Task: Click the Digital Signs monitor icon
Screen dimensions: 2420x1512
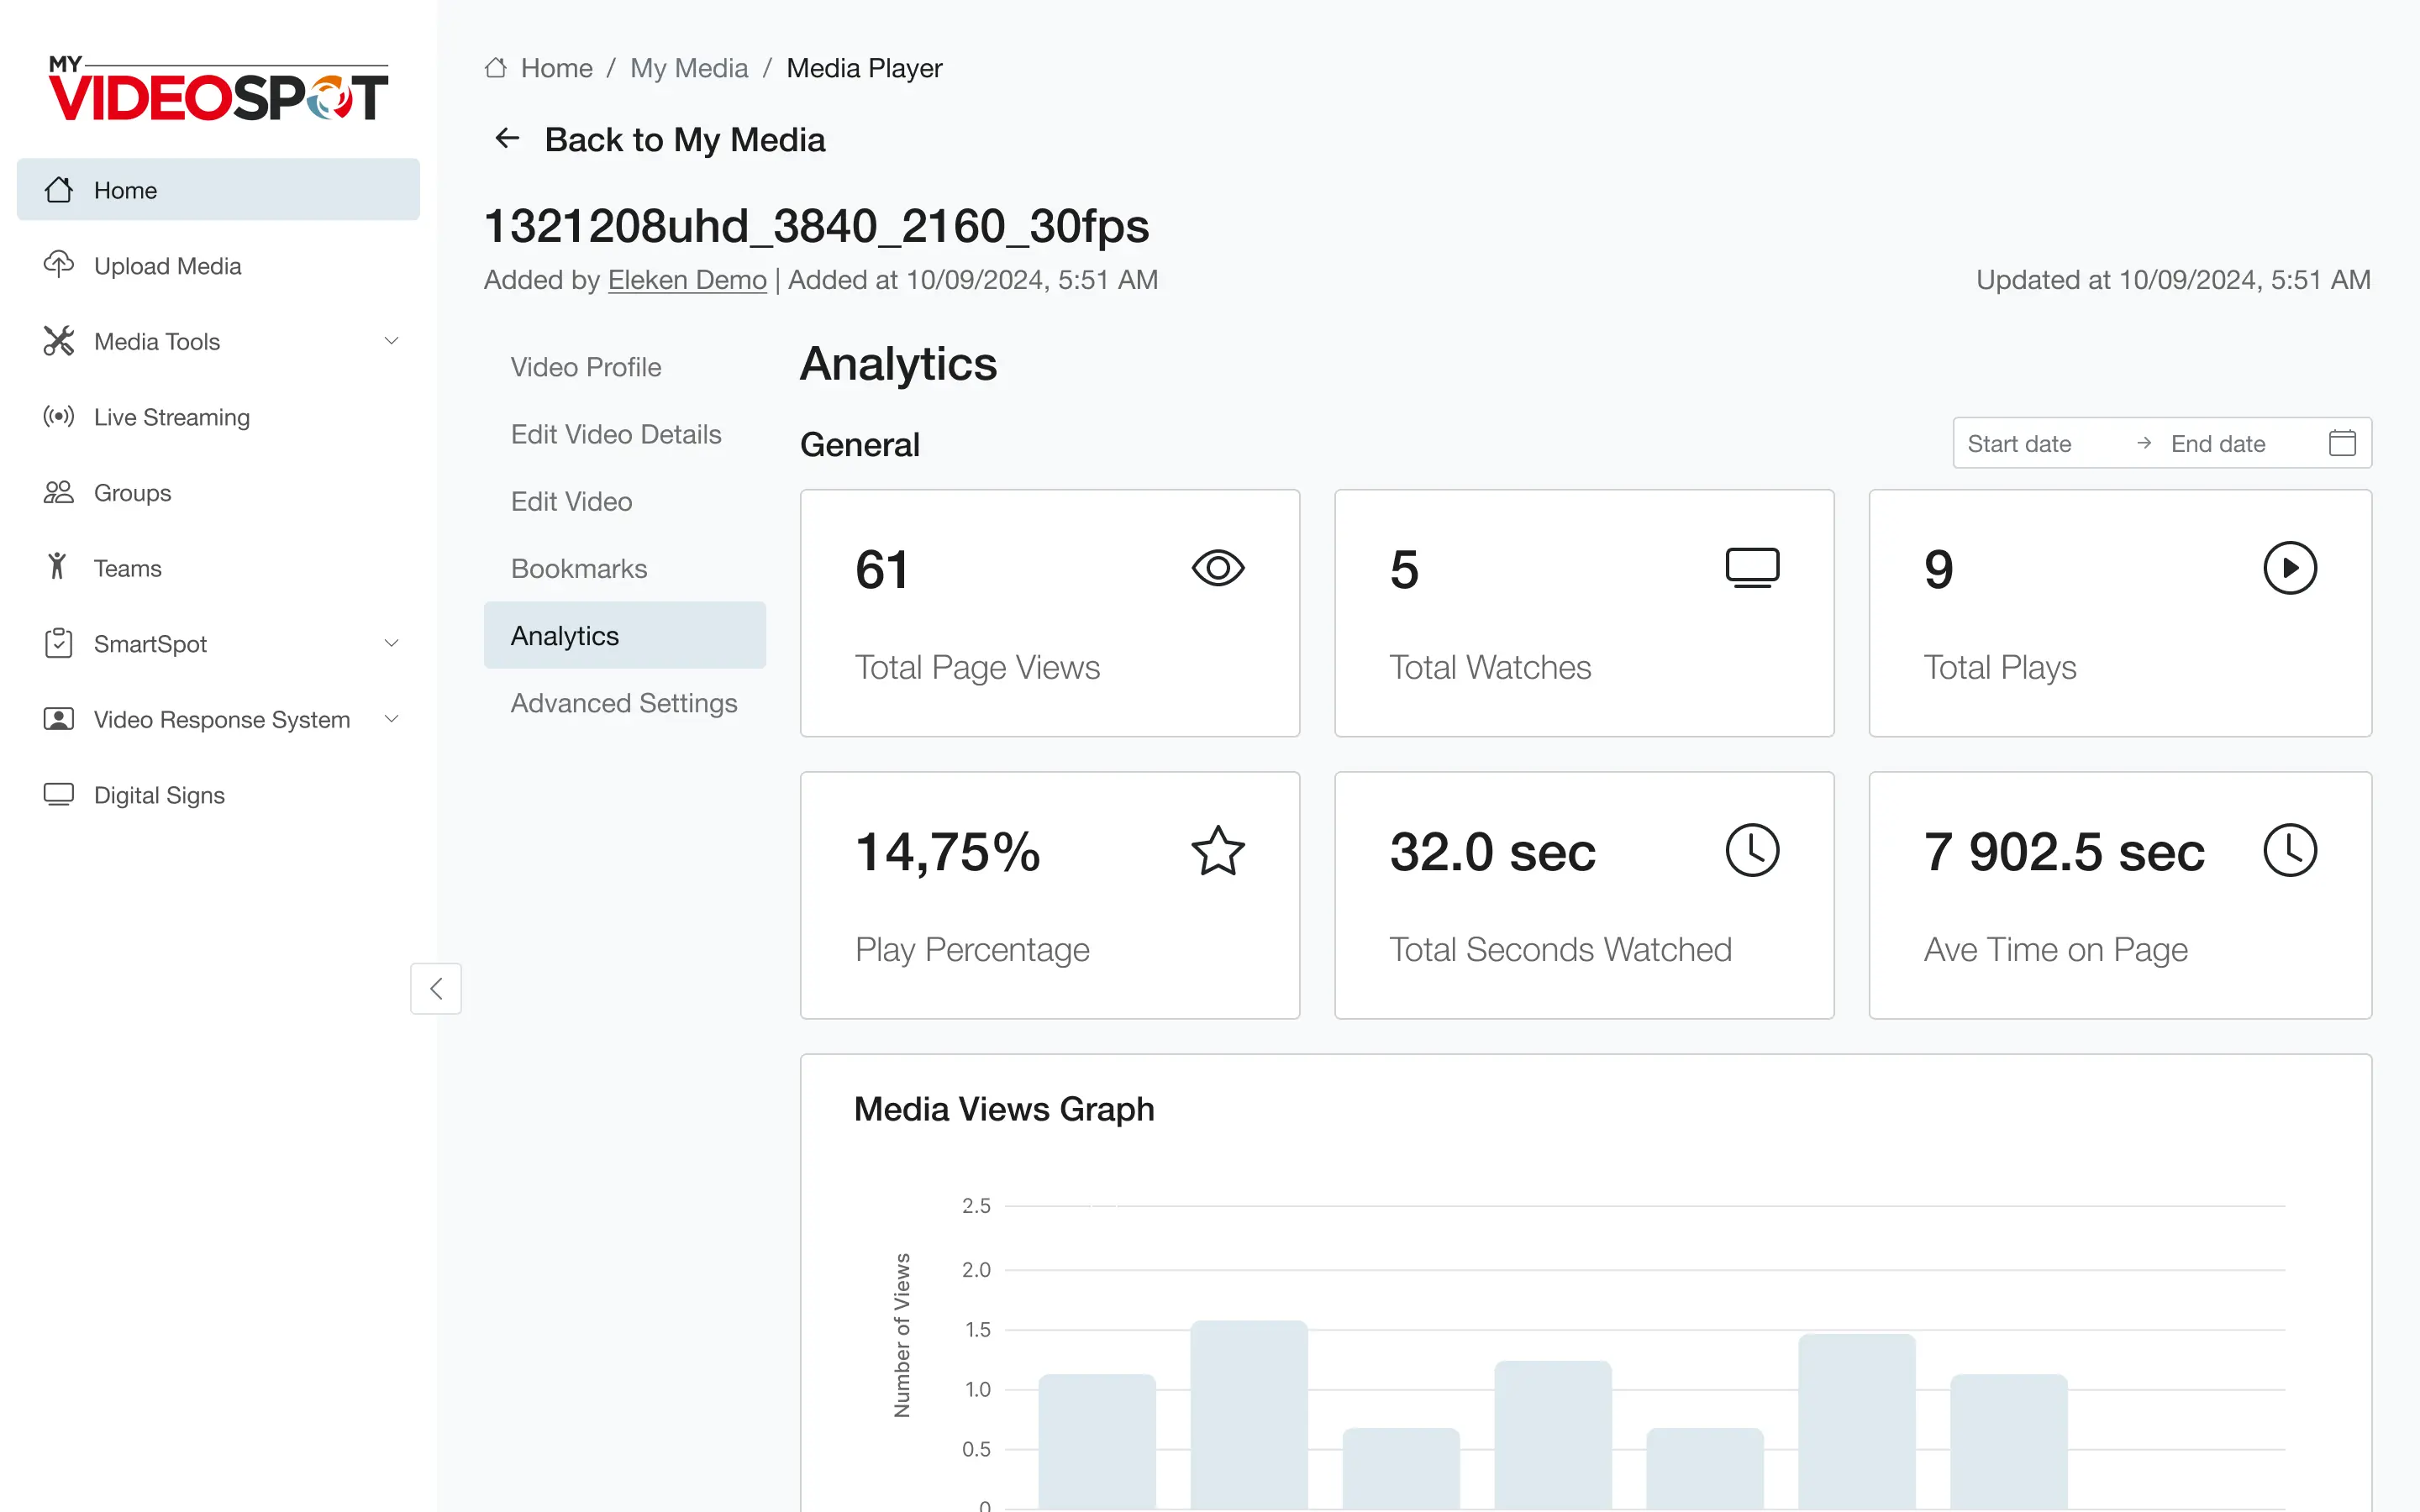Action: [58, 794]
